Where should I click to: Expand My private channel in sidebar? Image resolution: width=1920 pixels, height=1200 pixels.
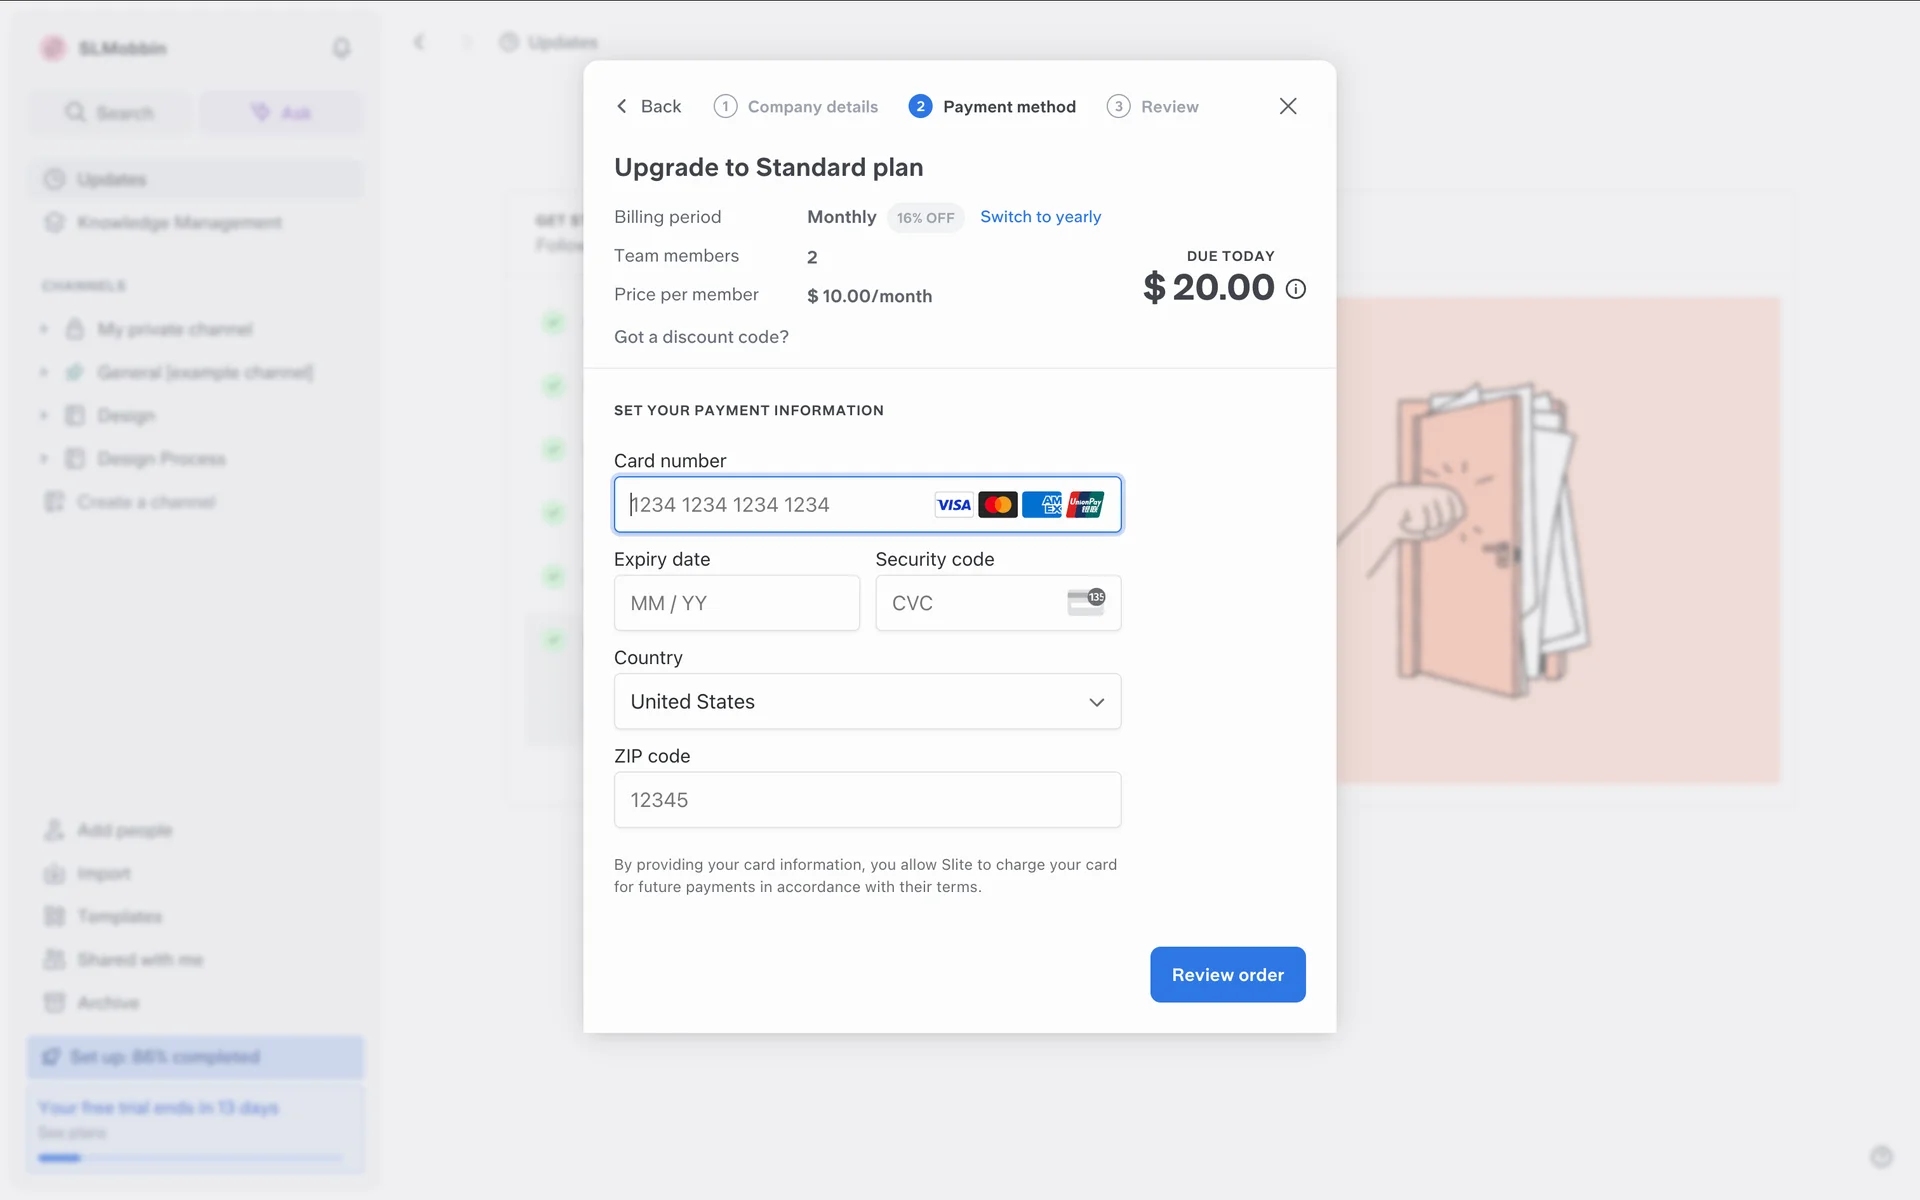coord(44,329)
